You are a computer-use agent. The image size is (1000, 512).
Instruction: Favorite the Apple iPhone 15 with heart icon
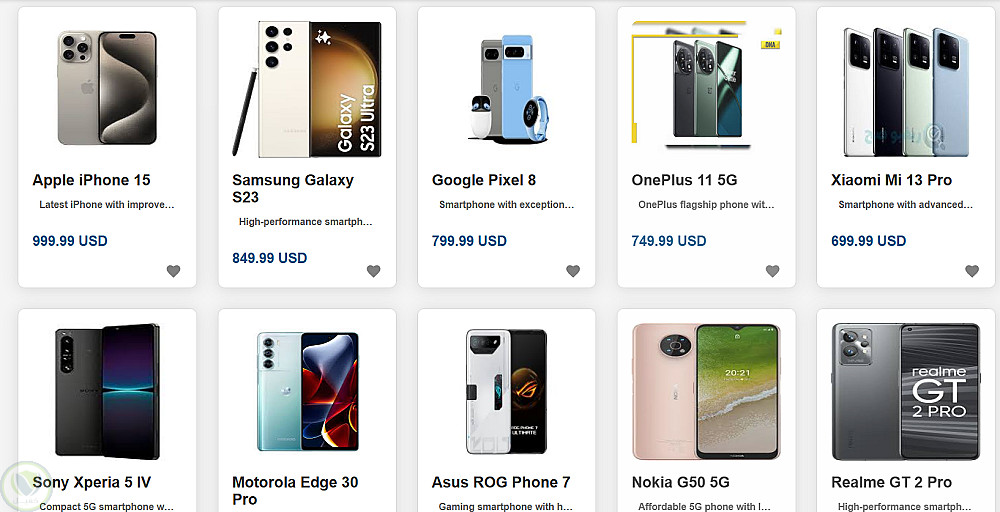(173, 271)
